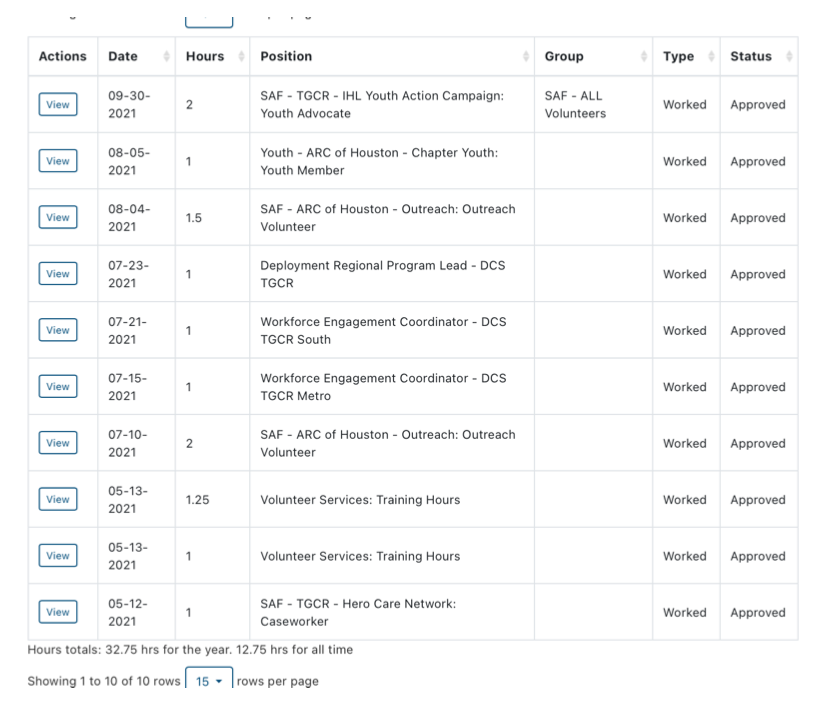View the 07-10-2021 Outreach Volunteer entry
The image size is (836, 722).
[x=58, y=443]
